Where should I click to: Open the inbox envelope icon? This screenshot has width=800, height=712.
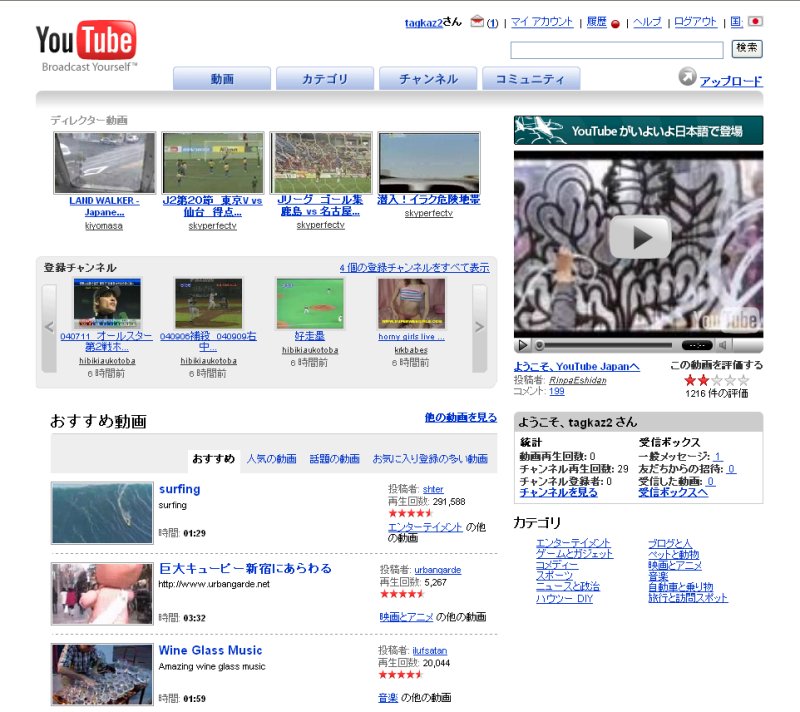(477, 21)
